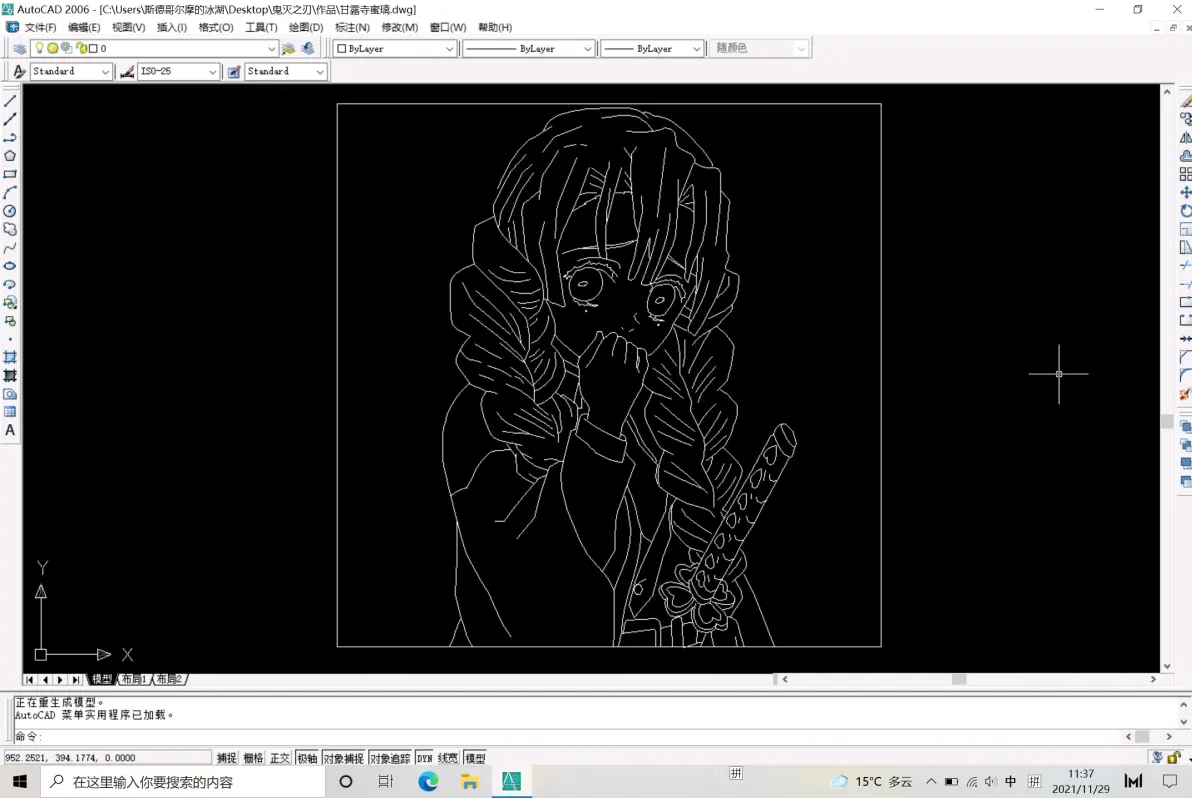Toggle 线宽 lineweight display
Viewport: 1192px width, 798px height.
[448, 758]
